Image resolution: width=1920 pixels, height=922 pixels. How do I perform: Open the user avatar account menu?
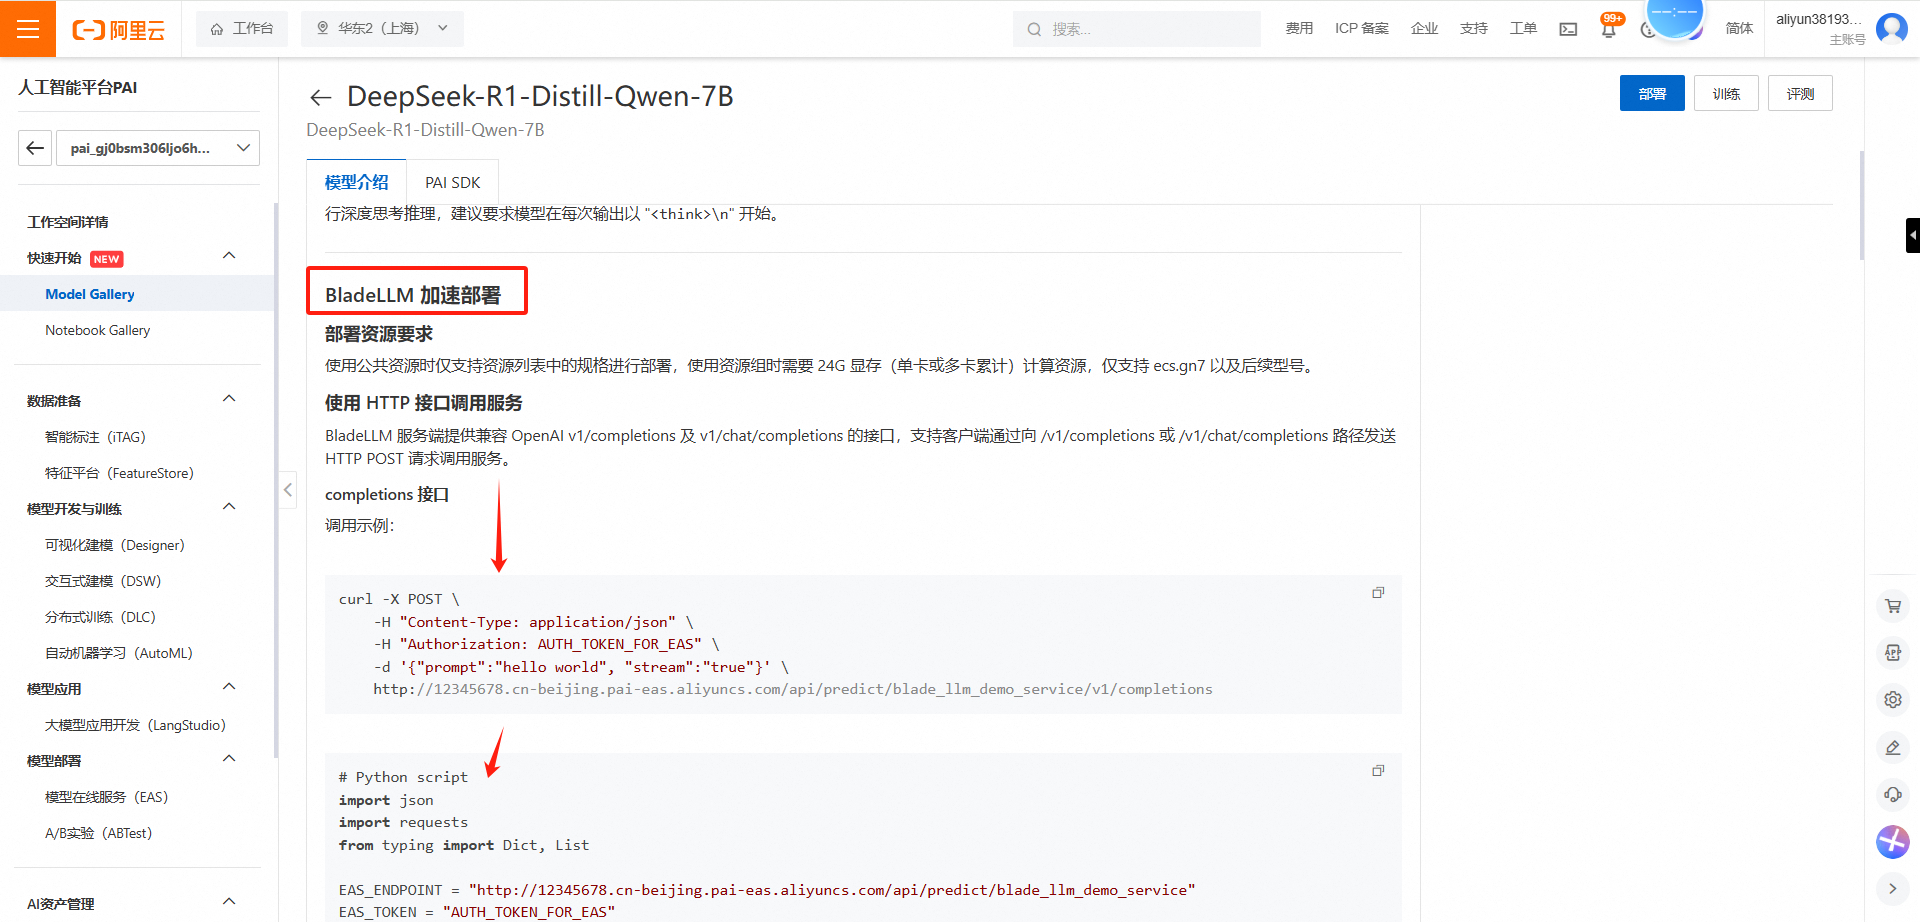tap(1891, 28)
